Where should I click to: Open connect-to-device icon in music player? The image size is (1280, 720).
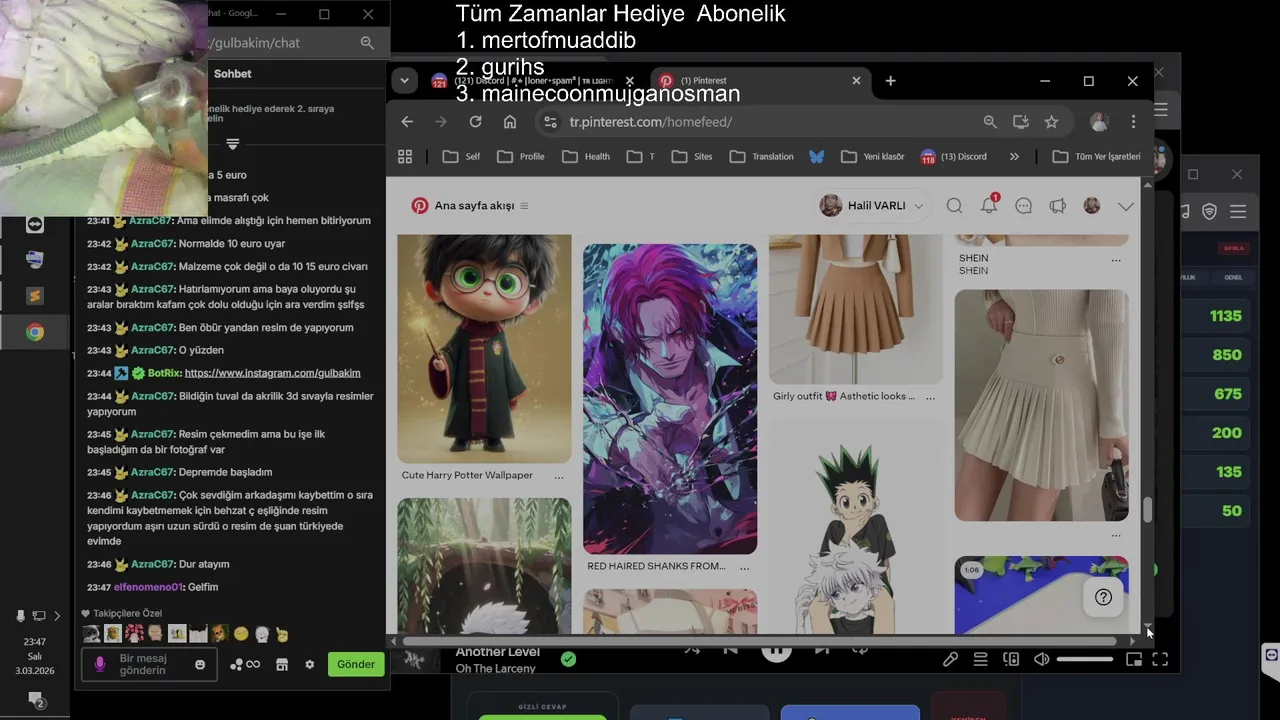click(x=1011, y=659)
